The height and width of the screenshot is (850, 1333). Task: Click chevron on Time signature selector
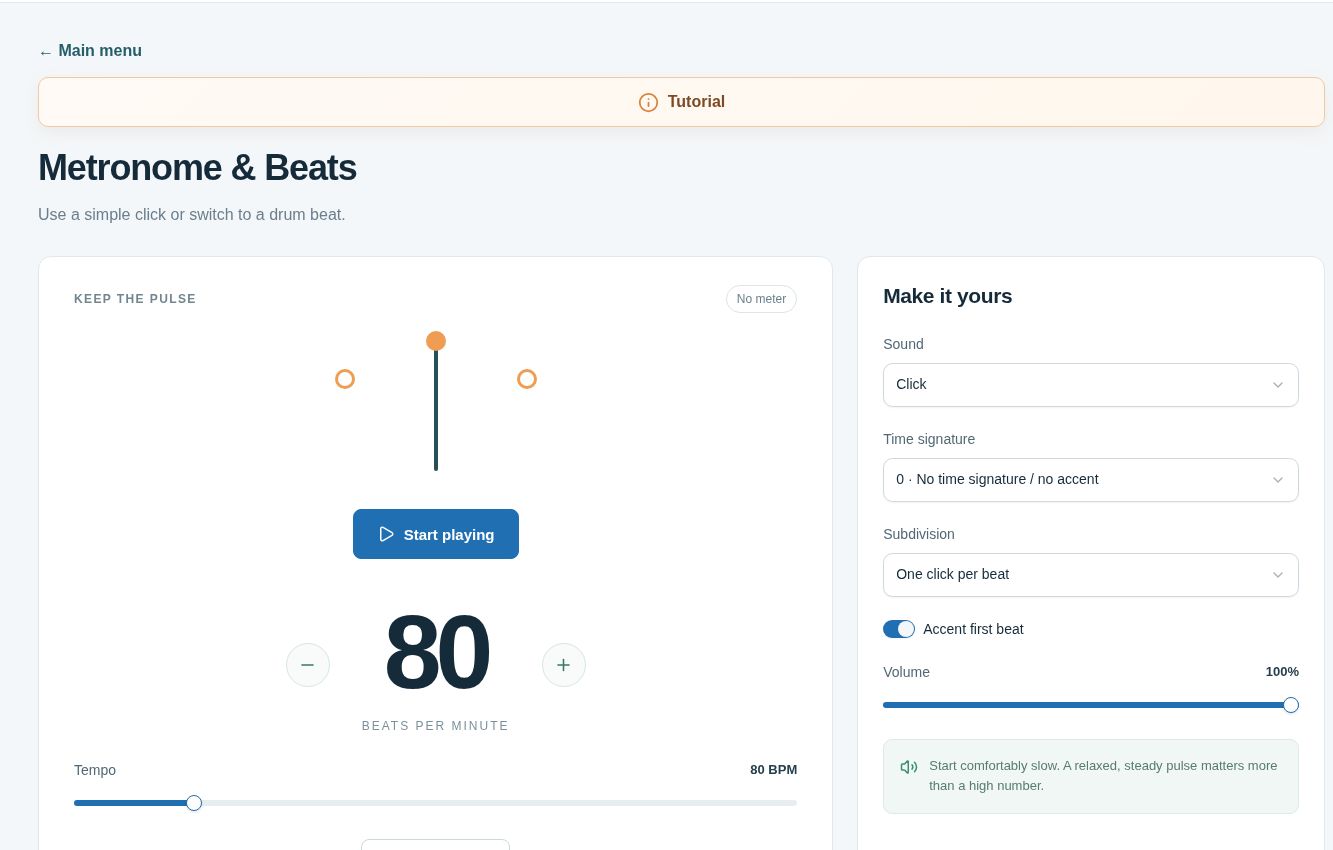1277,480
